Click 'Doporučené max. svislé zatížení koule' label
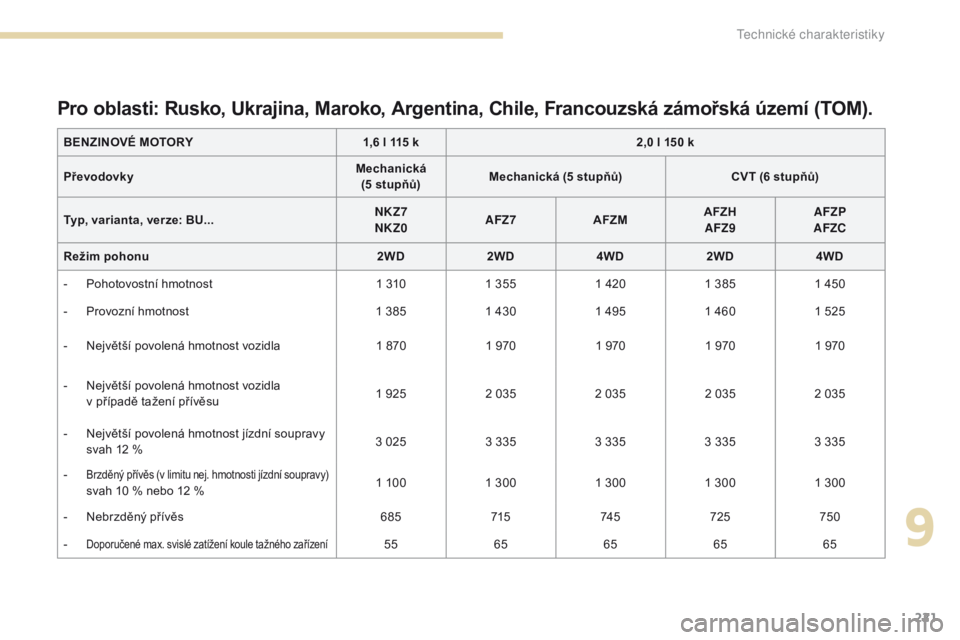Image resolution: width=960 pixels, height=640 pixels. 207,544
